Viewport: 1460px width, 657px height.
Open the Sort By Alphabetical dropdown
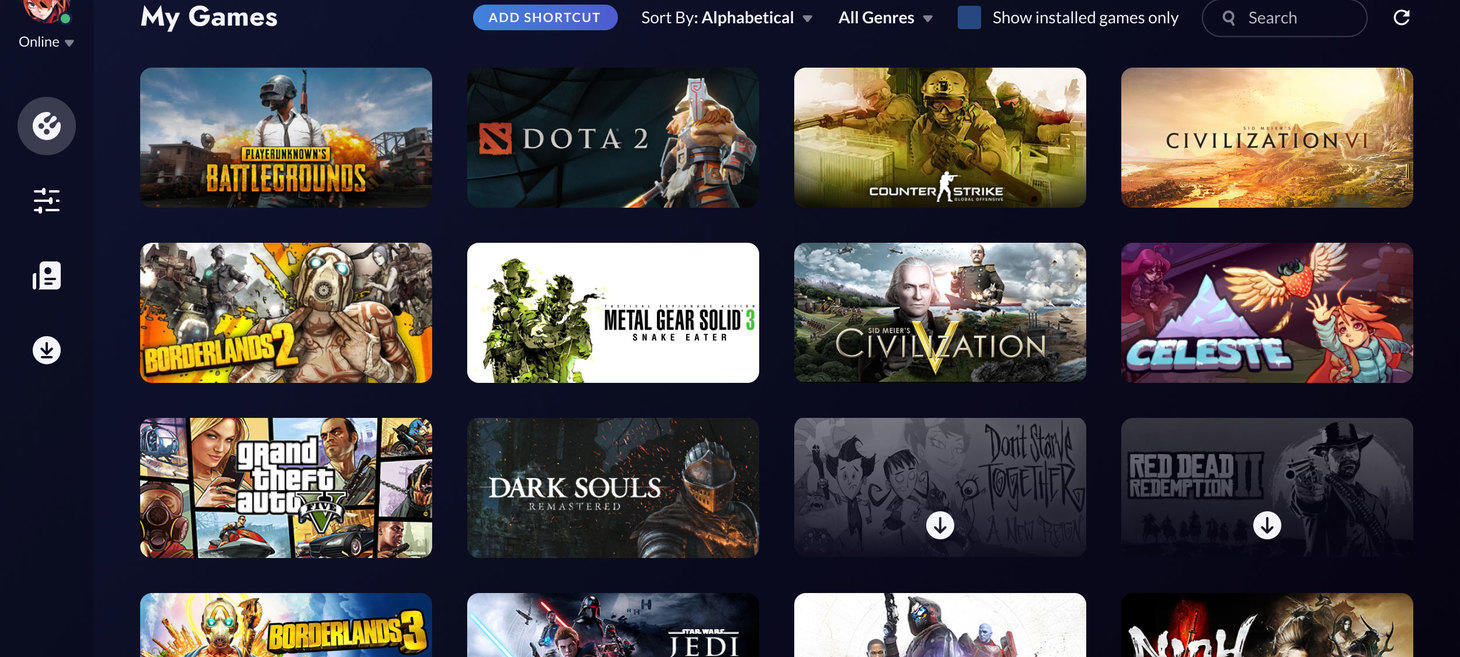click(x=727, y=18)
